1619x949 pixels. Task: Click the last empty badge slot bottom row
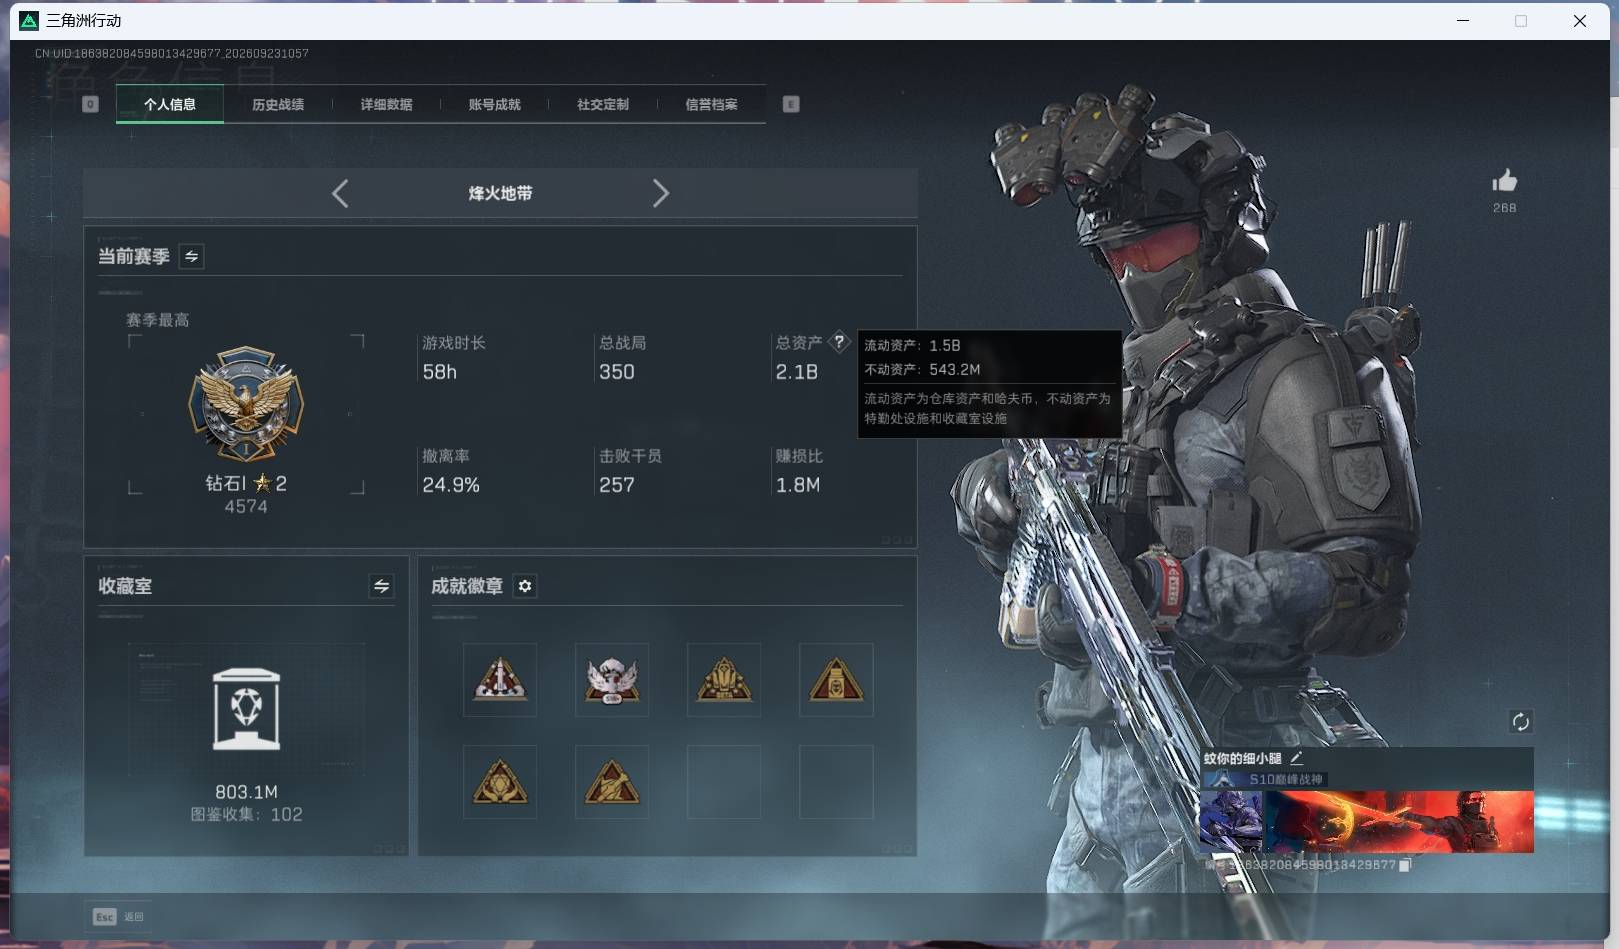(836, 782)
